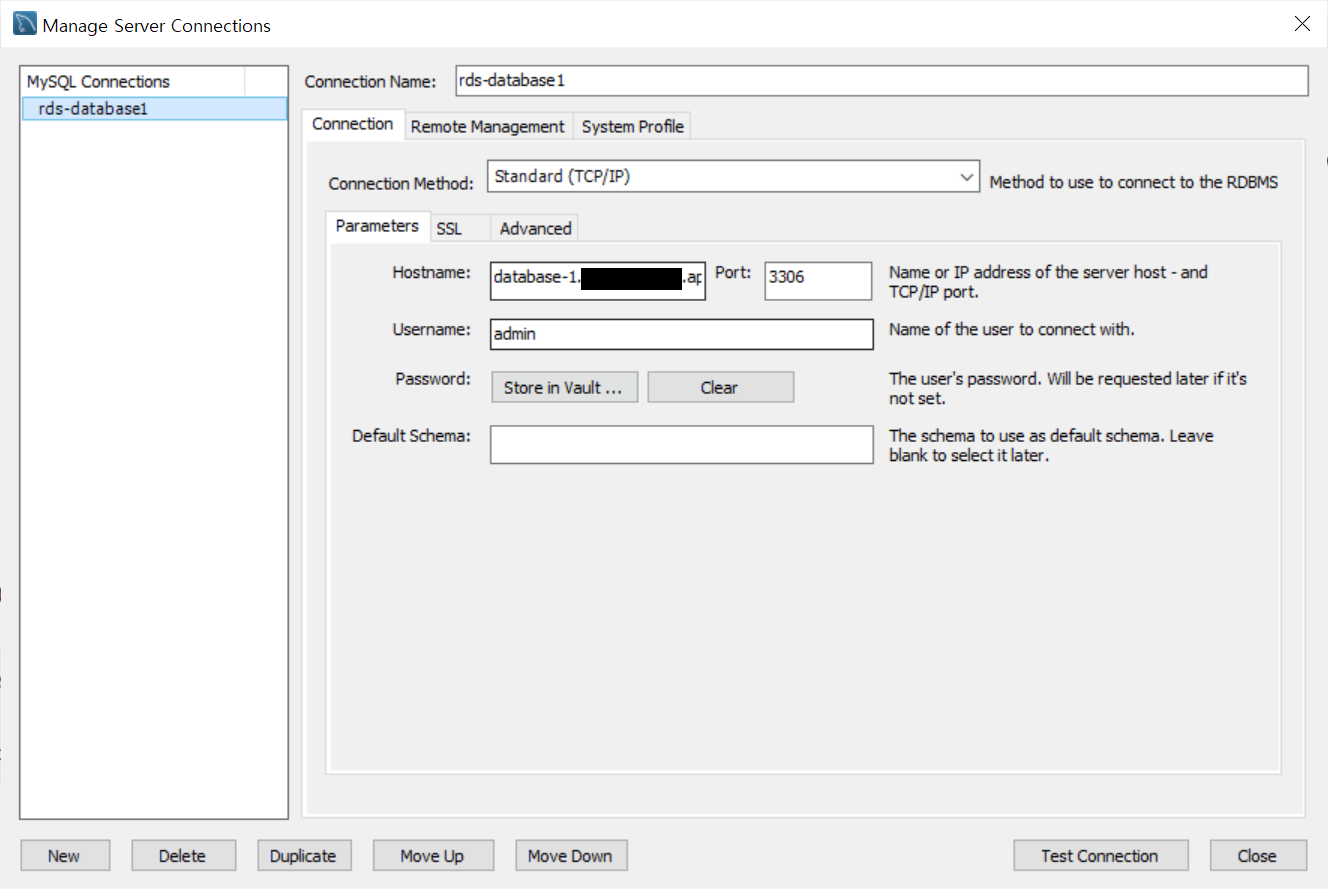This screenshot has width=1328, height=889.
Task: Duplicate the selected connection
Action: click(303, 856)
